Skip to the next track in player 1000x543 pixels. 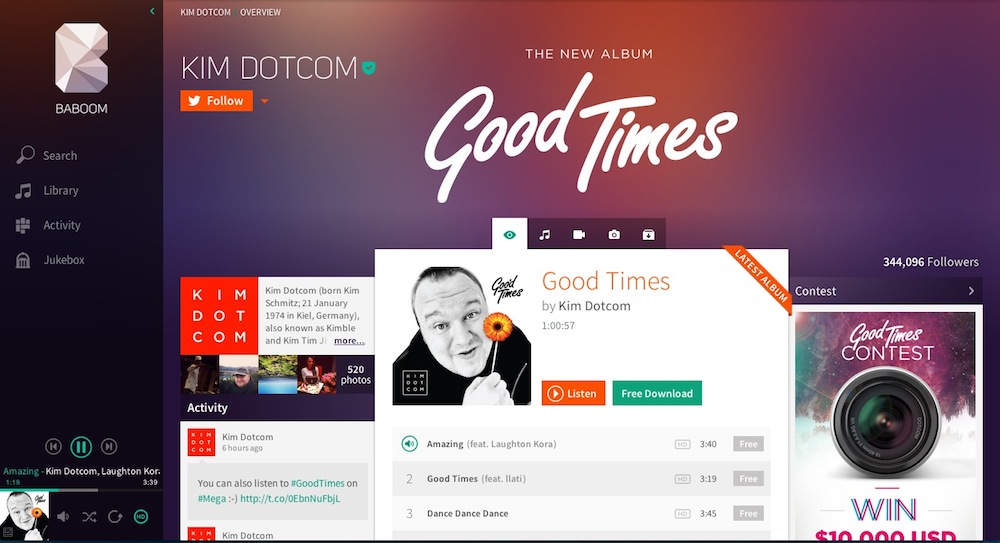point(109,447)
